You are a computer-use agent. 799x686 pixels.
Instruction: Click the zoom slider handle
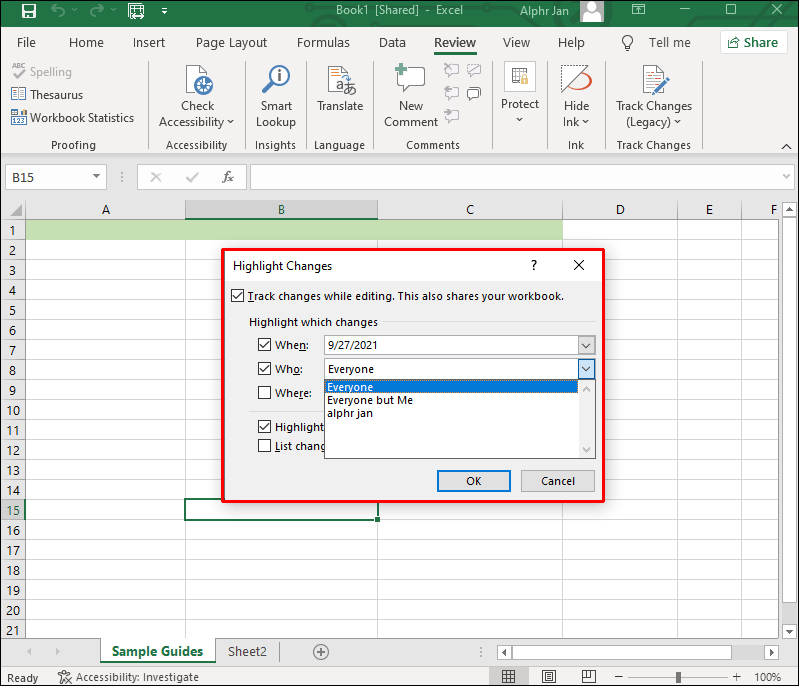[x=678, y=677]
